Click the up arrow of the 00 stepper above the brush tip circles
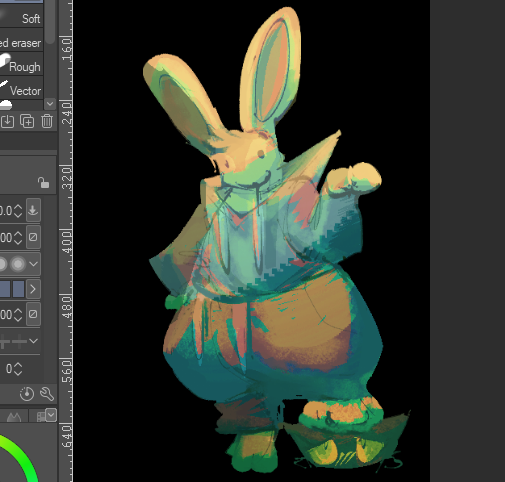The height and width of the screenshot is (482, 505). (x=18, y=234)
